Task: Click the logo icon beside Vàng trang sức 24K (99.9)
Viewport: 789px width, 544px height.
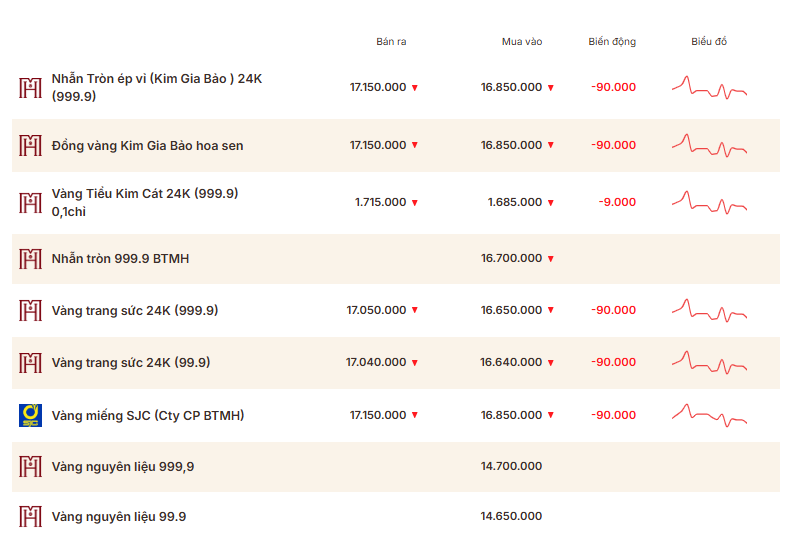Action: click(30, 362)
